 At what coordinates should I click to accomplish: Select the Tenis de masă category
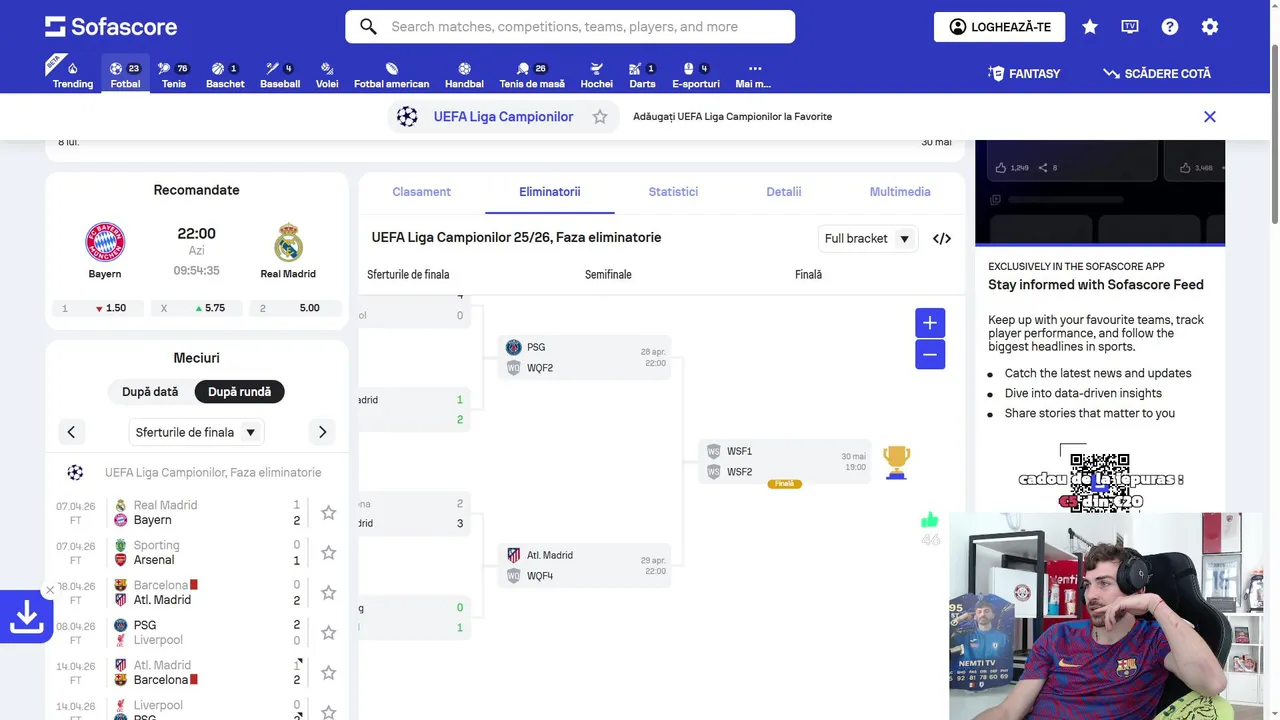tap(532, 75)
